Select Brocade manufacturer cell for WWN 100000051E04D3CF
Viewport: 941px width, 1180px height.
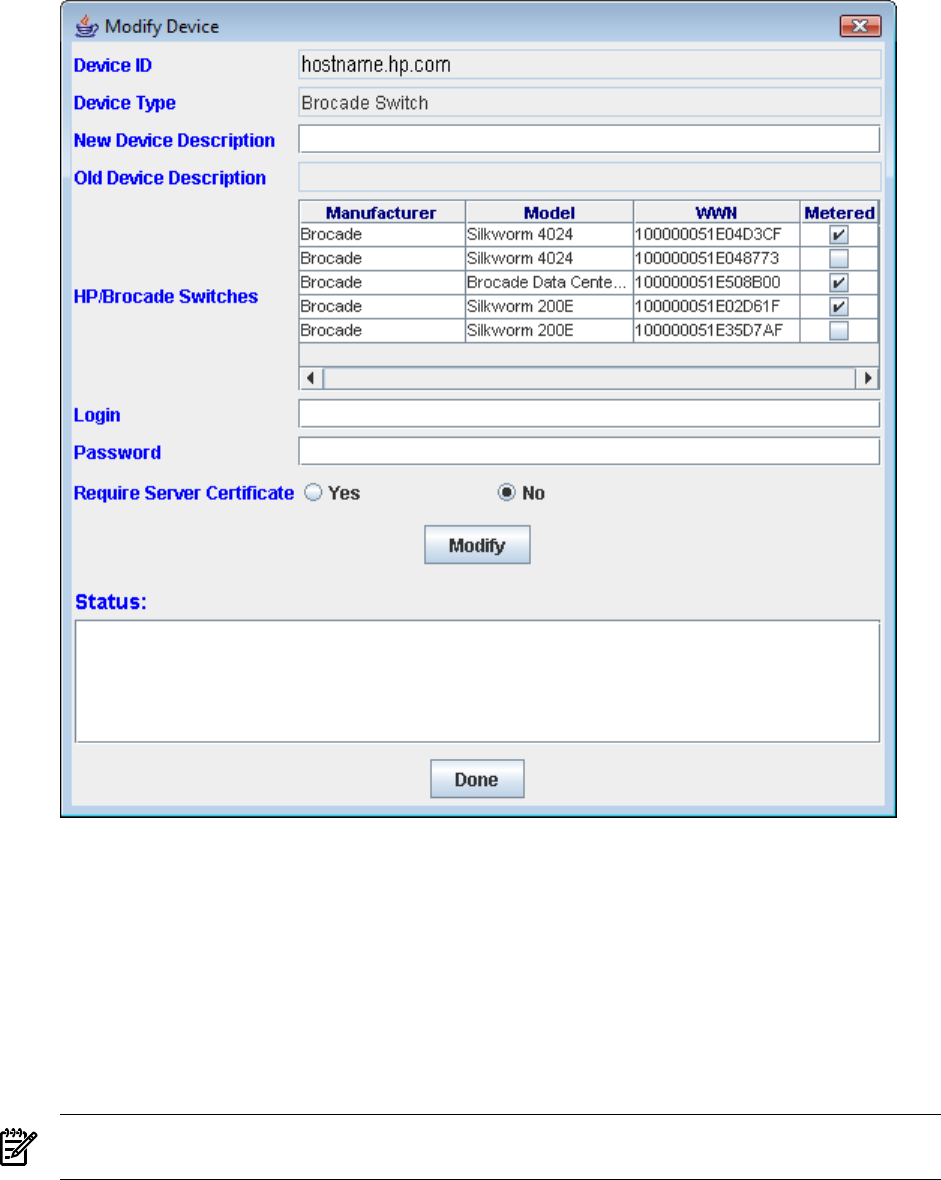(x=382, y=235)
